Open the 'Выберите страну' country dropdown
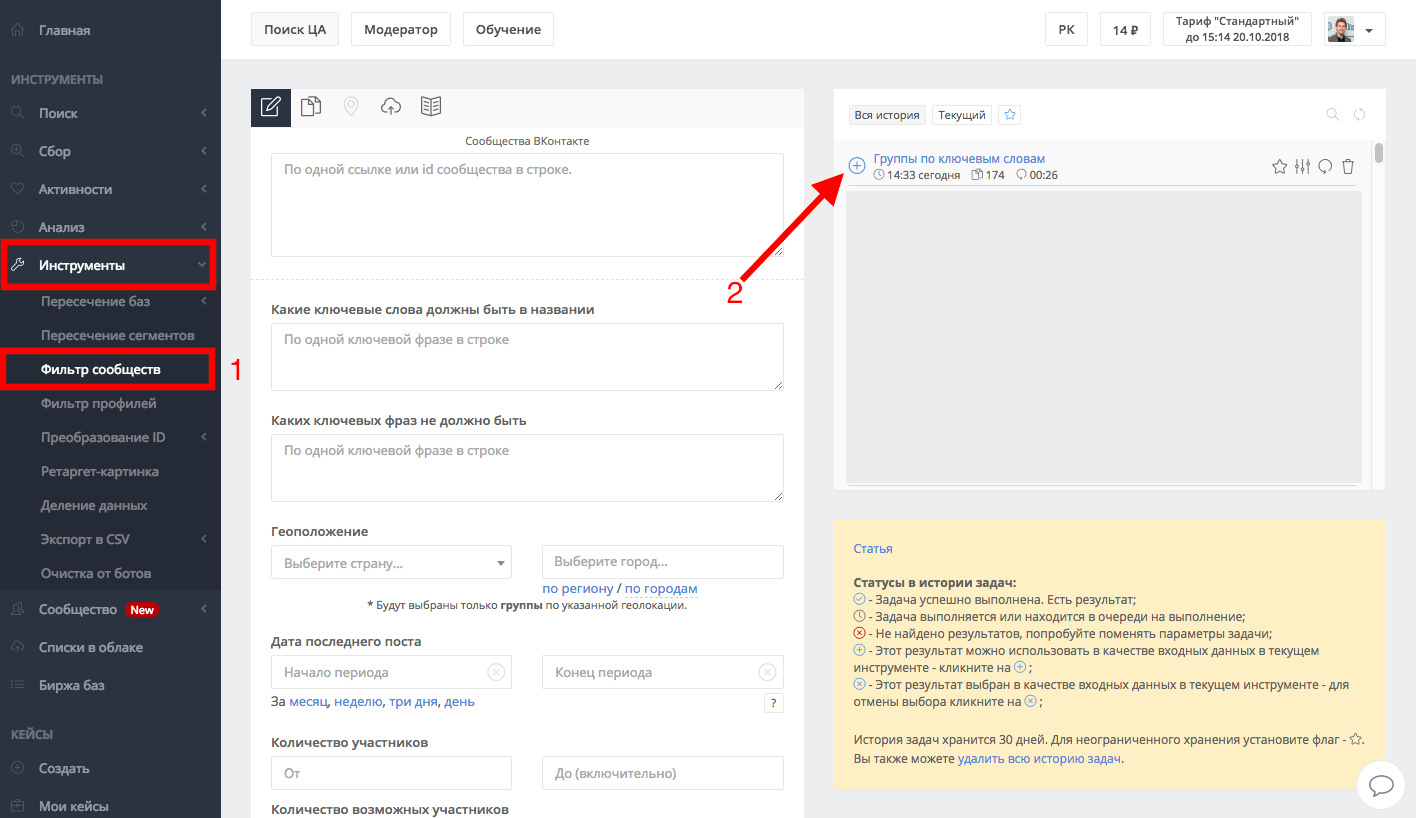Viewport: 1416px width, 818px height. click(x=391, y=562)
